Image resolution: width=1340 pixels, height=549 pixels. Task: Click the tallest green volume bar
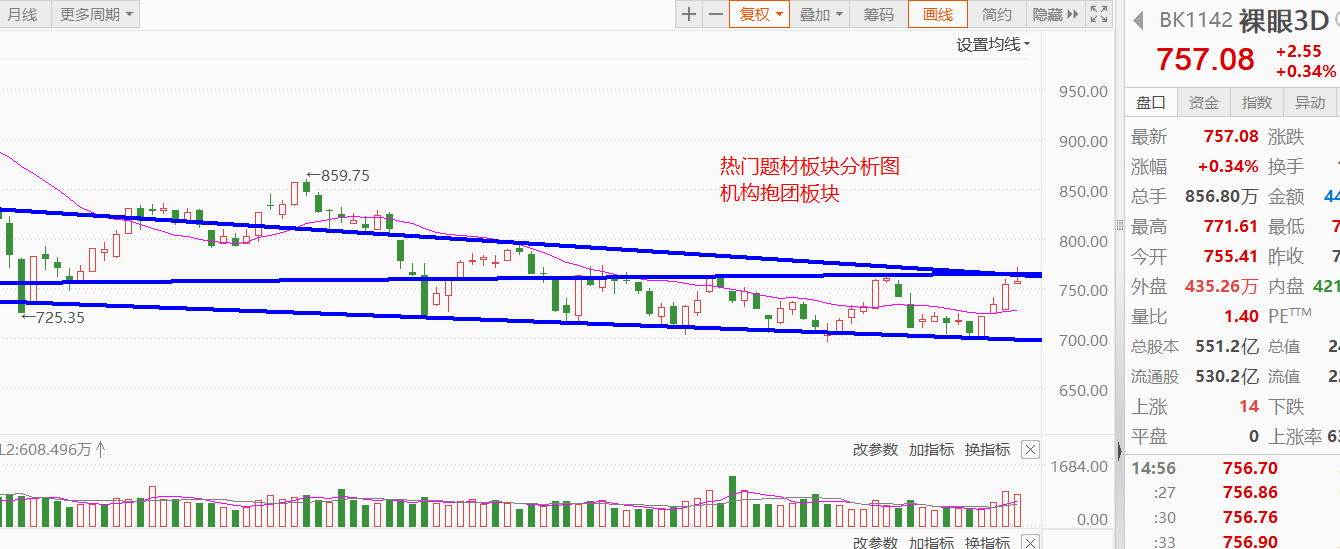(732, 502)
